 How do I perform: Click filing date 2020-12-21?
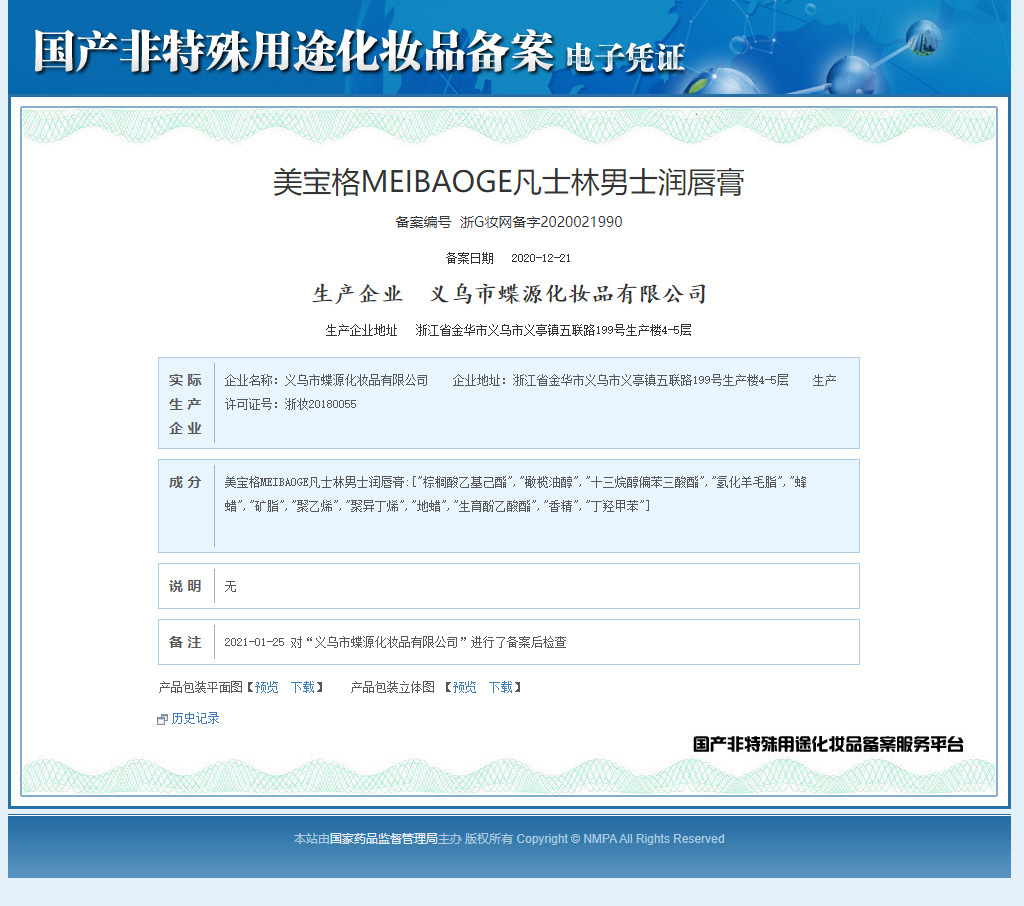(541, 258)
